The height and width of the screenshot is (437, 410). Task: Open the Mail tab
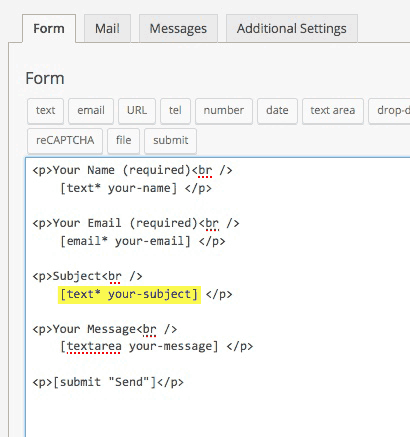107,28
